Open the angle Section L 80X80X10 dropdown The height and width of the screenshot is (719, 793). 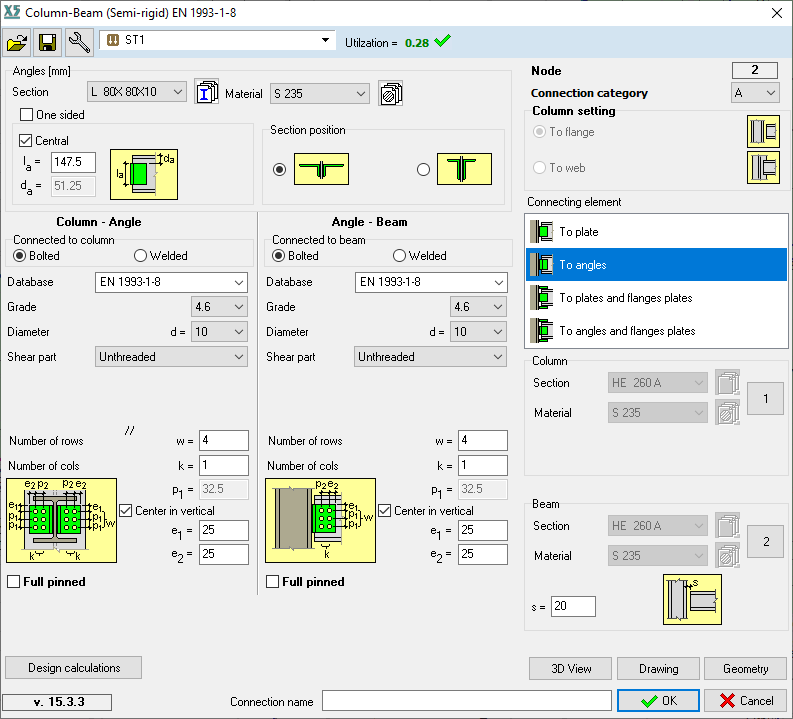click(137, 92)
